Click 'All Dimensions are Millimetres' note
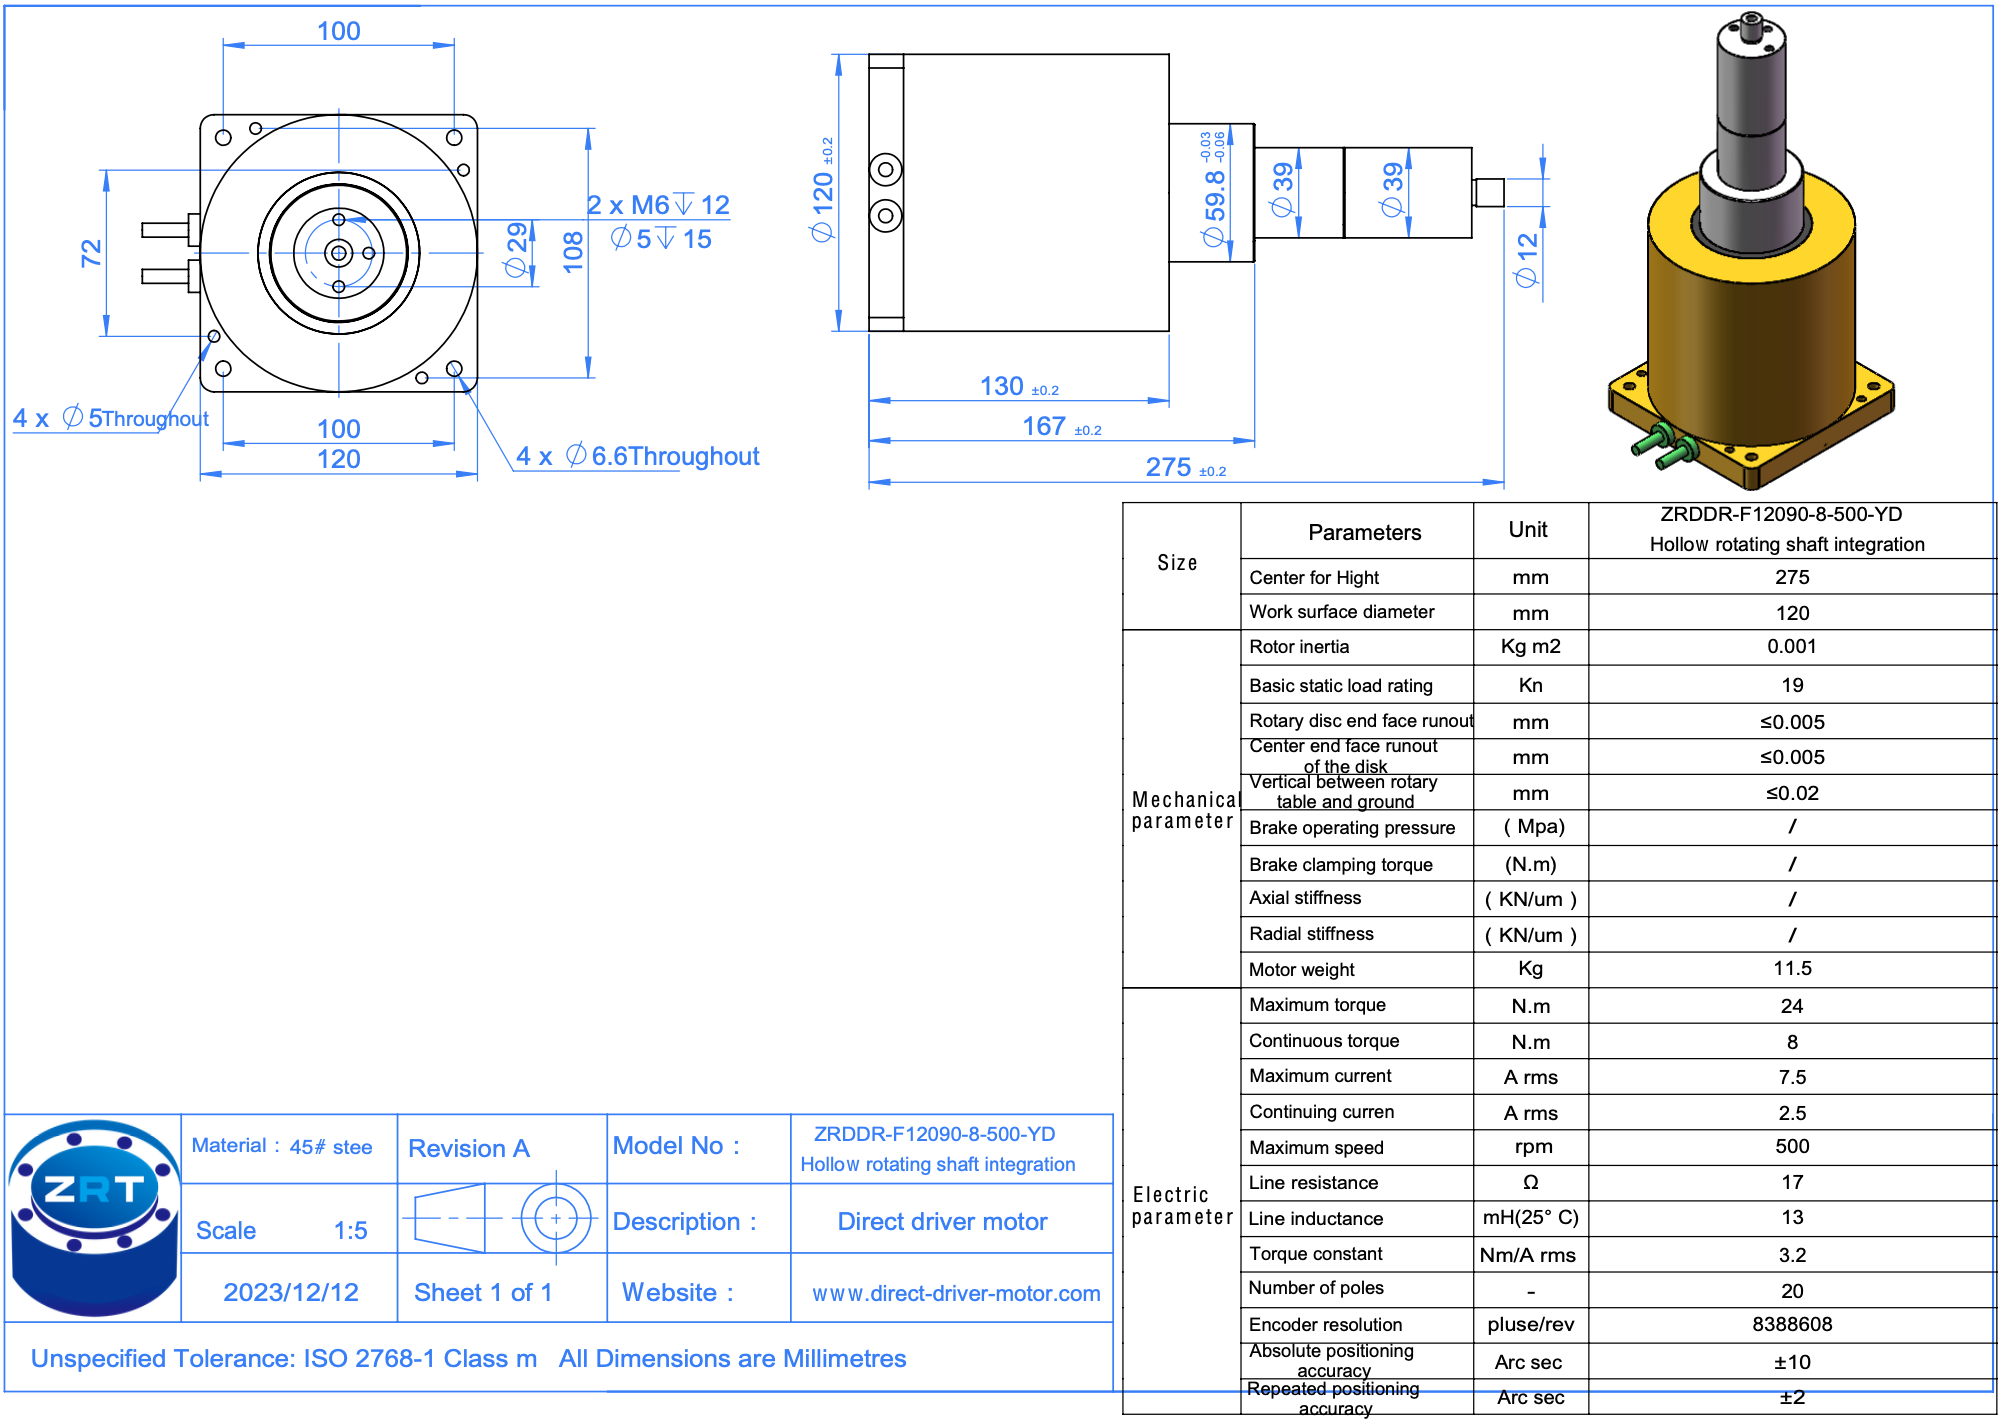Image resolution: width=2002 pixels, height=1422 pixels. (733, 1358)
